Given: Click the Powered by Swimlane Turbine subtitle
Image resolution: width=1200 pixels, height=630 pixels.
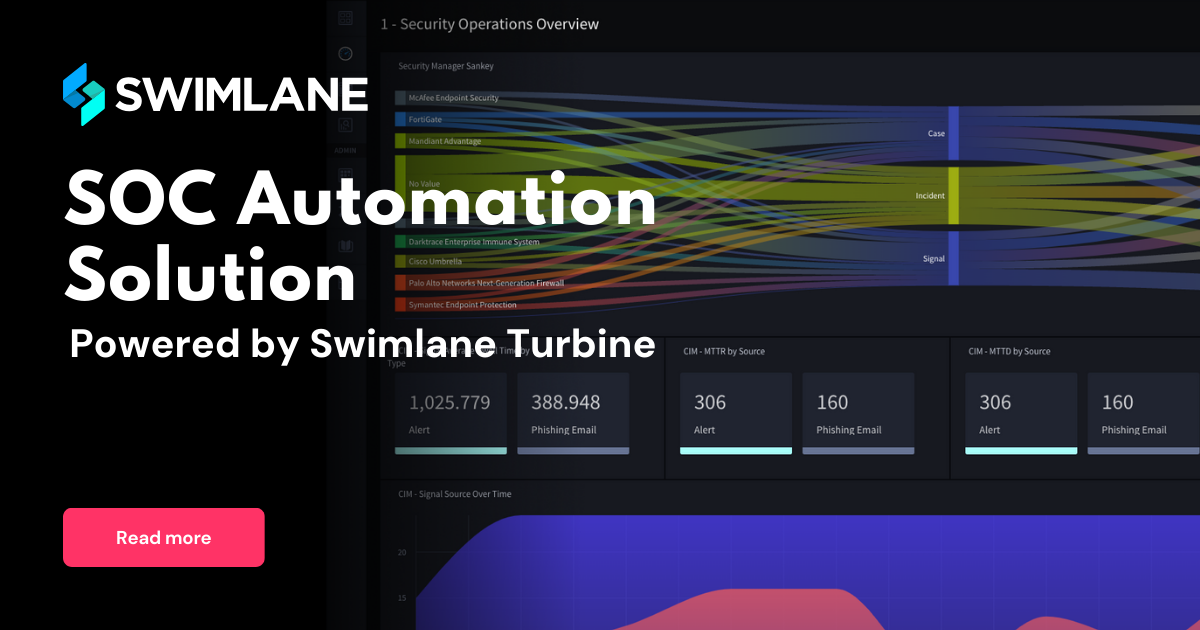Looking at the screenshot, I should point(362,343).
